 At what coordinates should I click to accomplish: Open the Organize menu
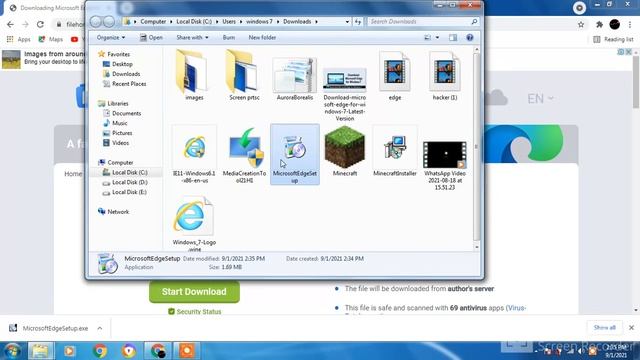(x=111, y=38)
